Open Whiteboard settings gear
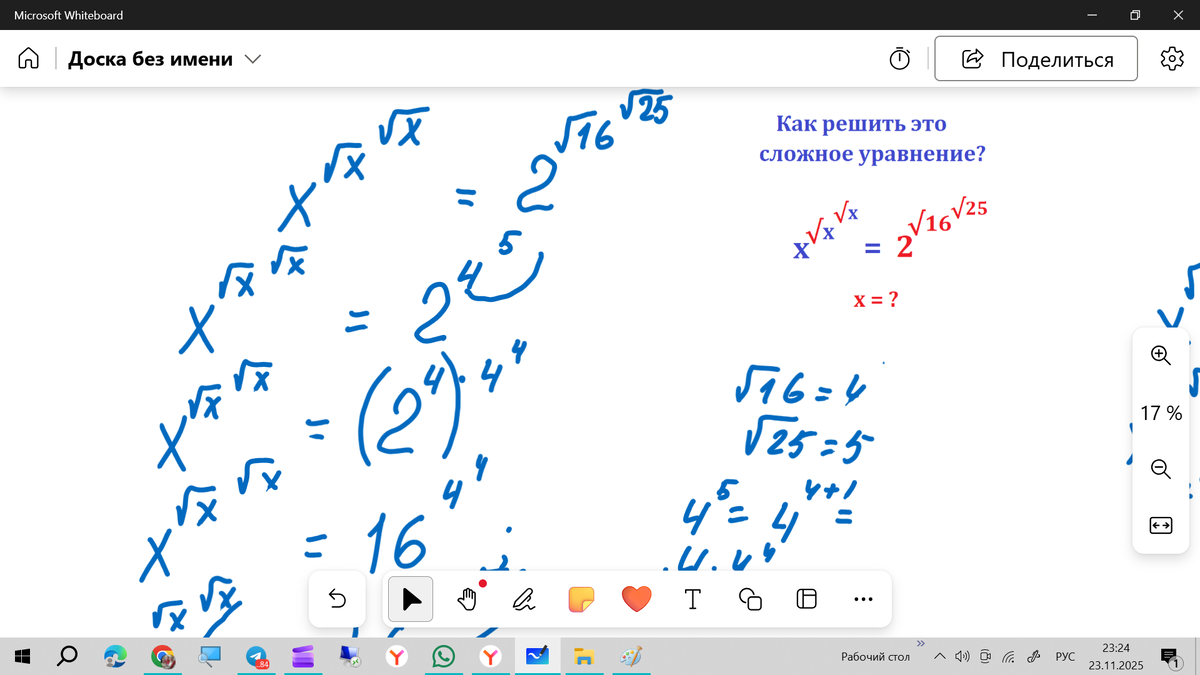1200x675 pixels. [x=1171, y=59]
